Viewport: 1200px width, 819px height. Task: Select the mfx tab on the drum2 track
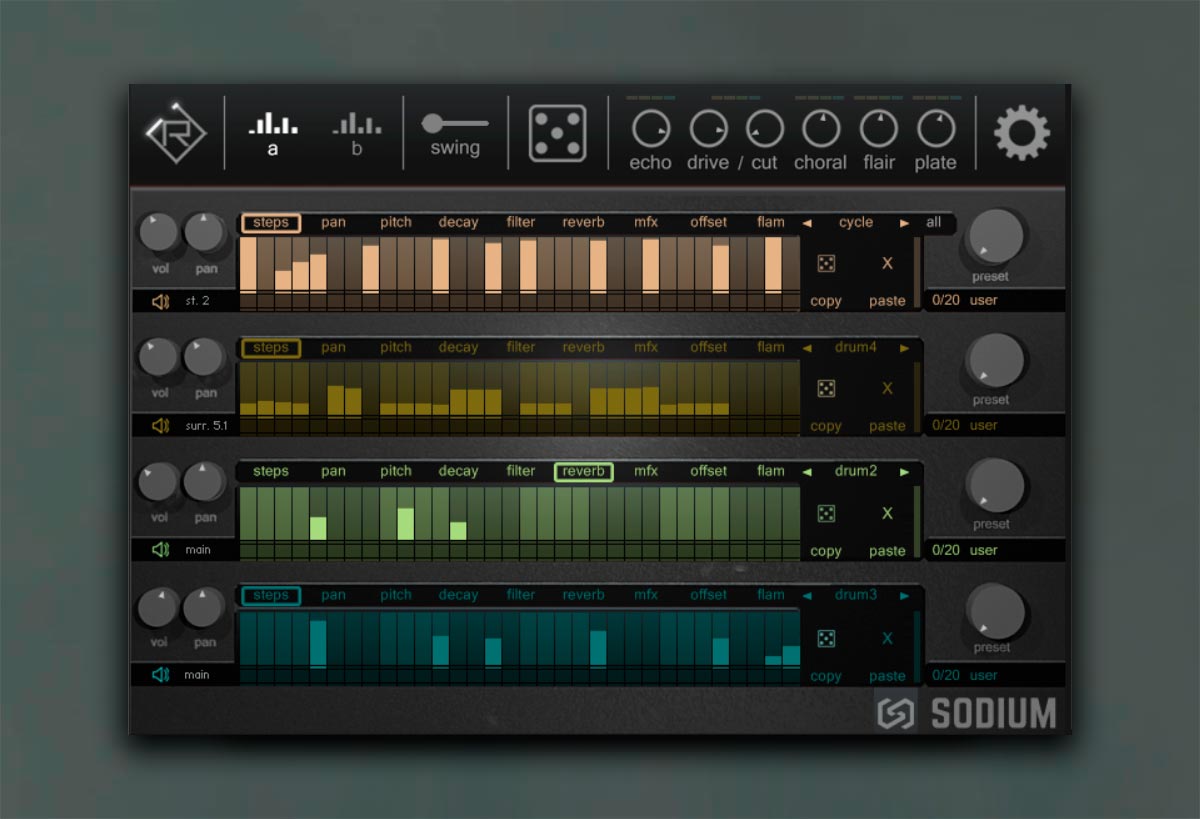[x=646, y=471]
